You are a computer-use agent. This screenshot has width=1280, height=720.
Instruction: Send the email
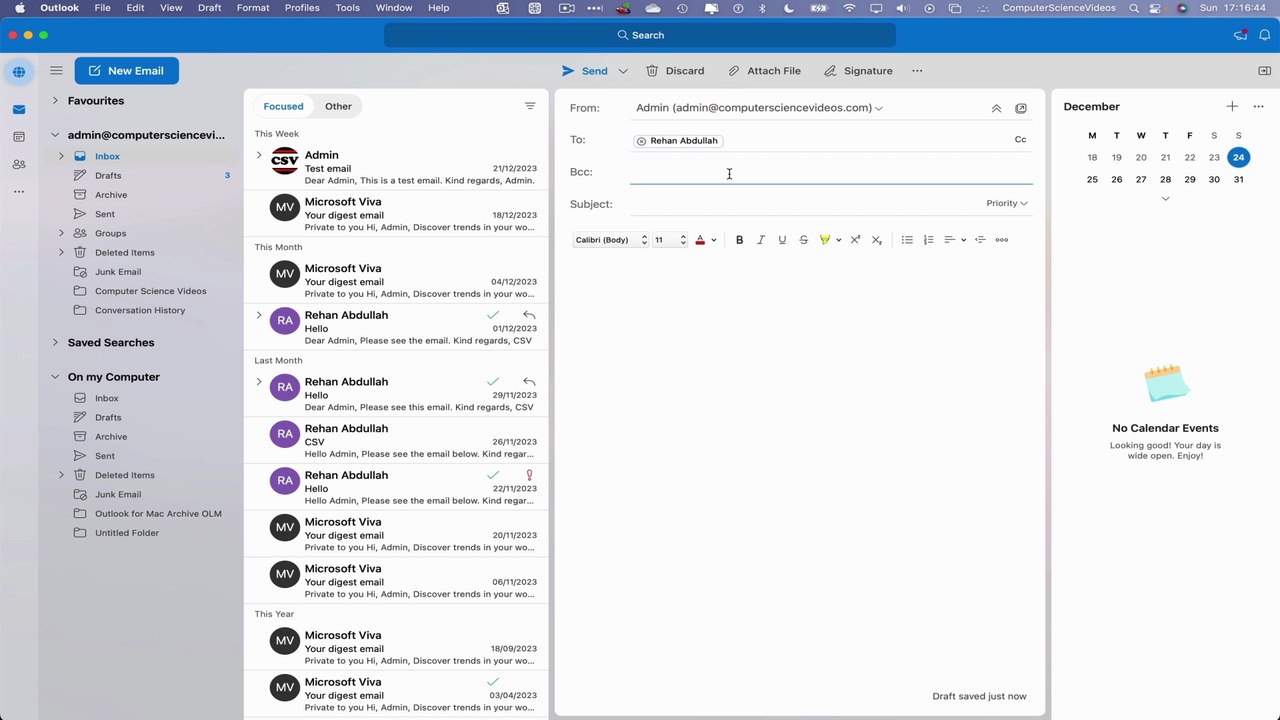[x=585, y=71]
